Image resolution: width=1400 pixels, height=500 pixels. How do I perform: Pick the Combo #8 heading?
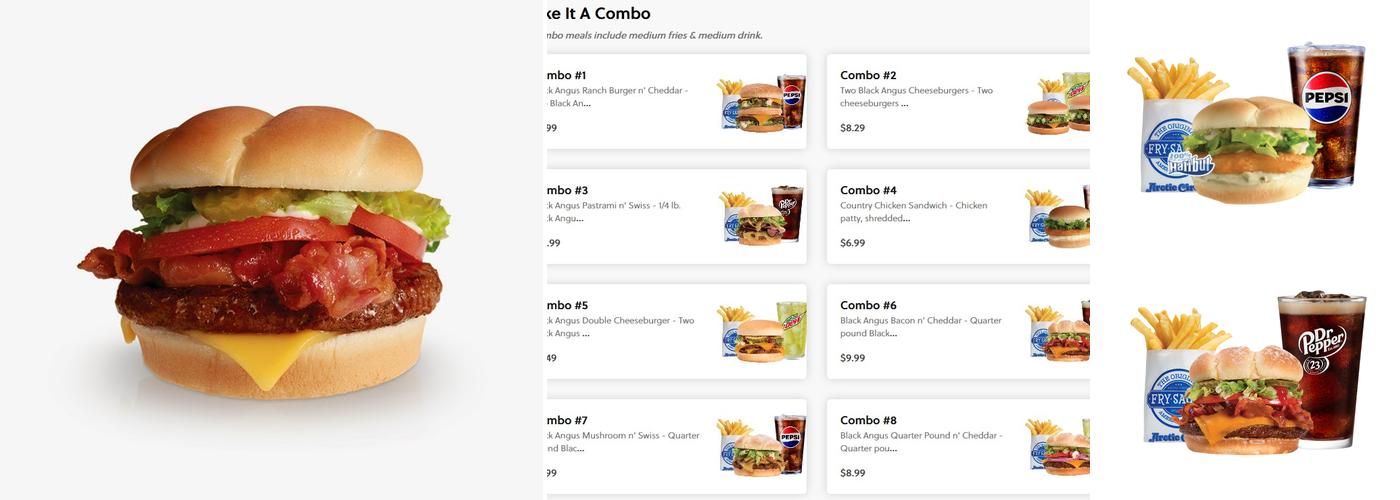[x=868, y=420]
